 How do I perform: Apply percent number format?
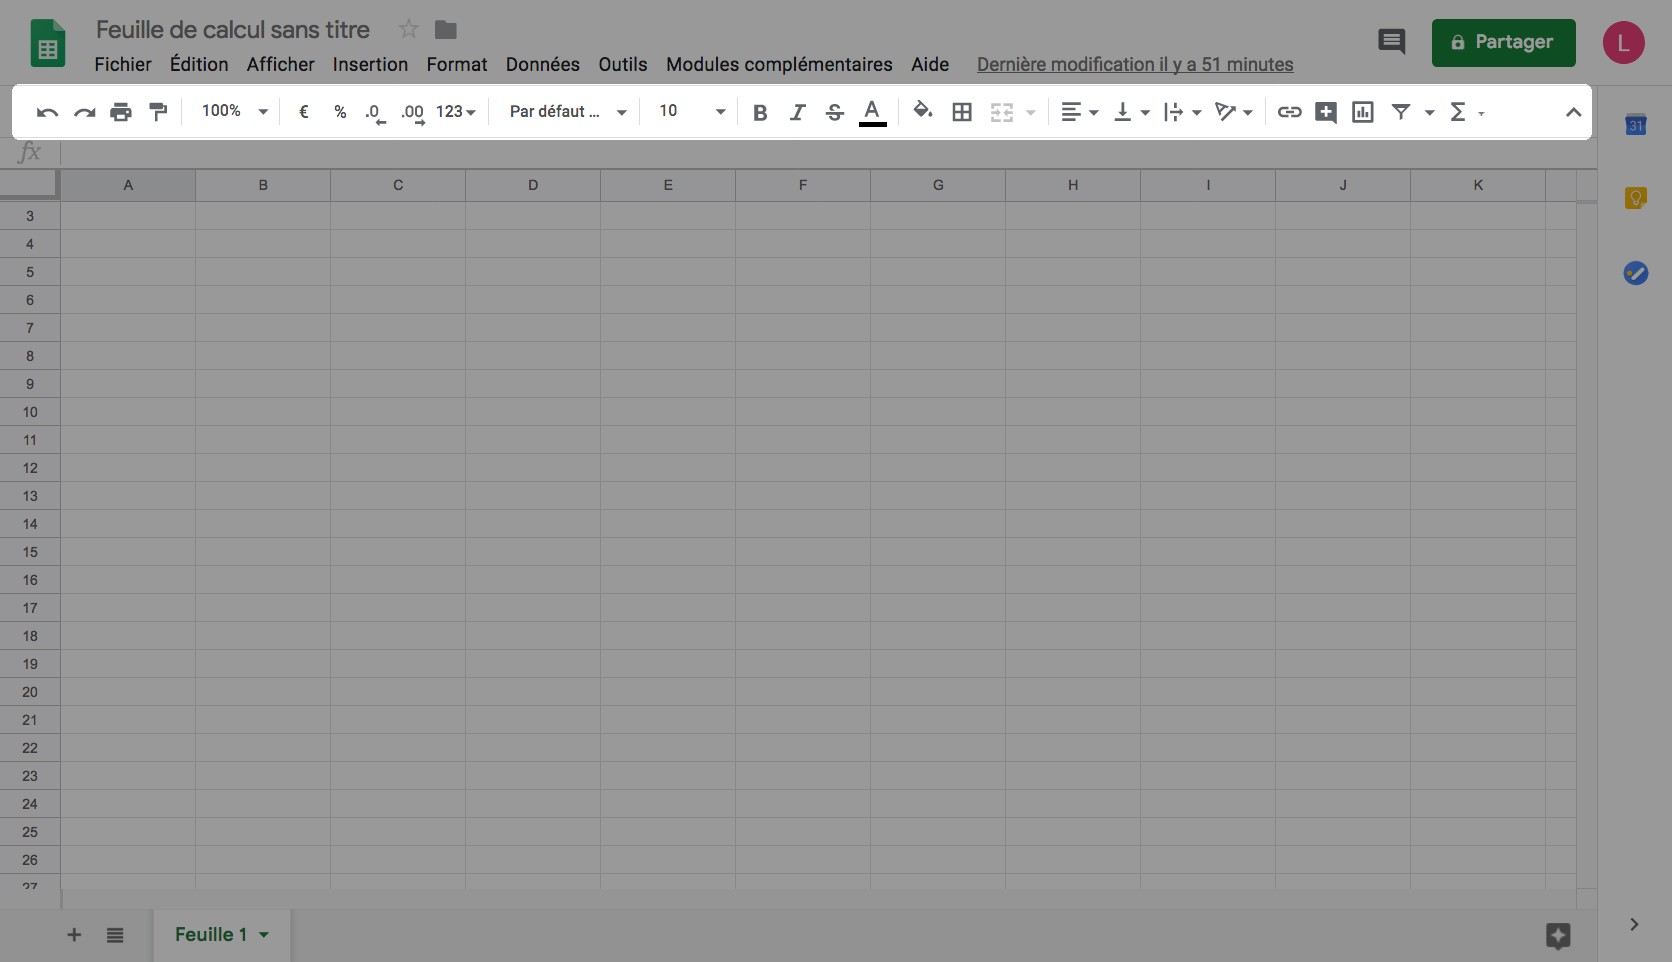[x=340, y=112]
